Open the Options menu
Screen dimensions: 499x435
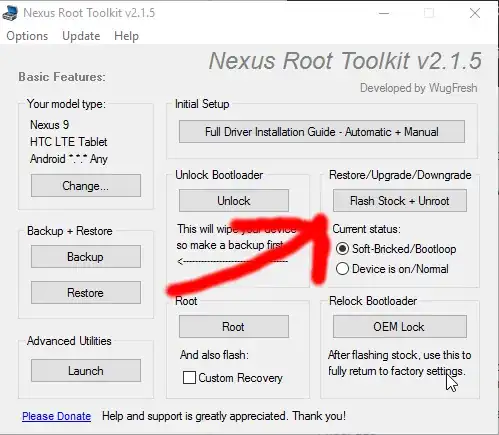[x=27, y=36]
